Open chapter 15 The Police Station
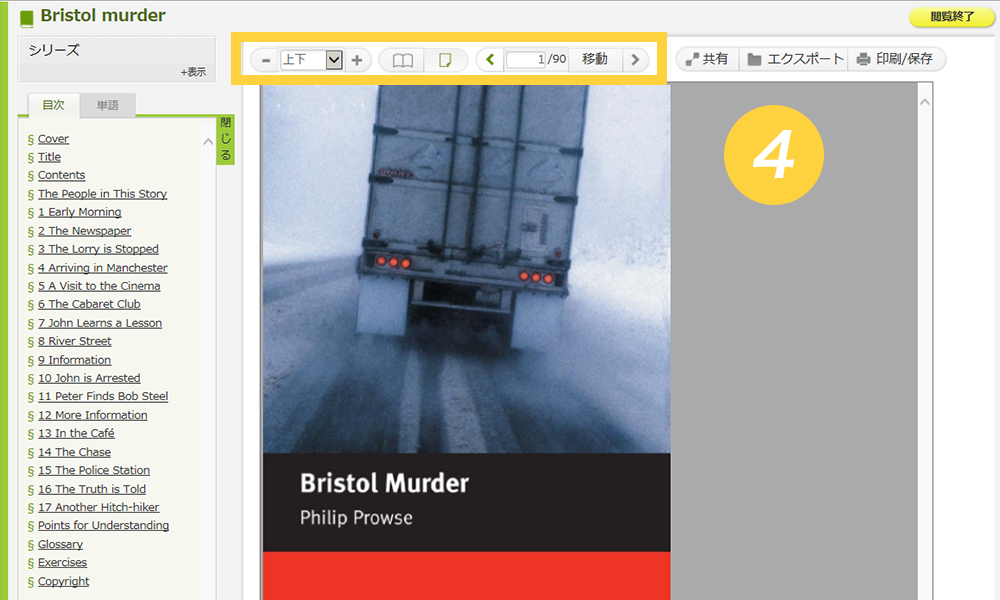 (x=94, y=471)
